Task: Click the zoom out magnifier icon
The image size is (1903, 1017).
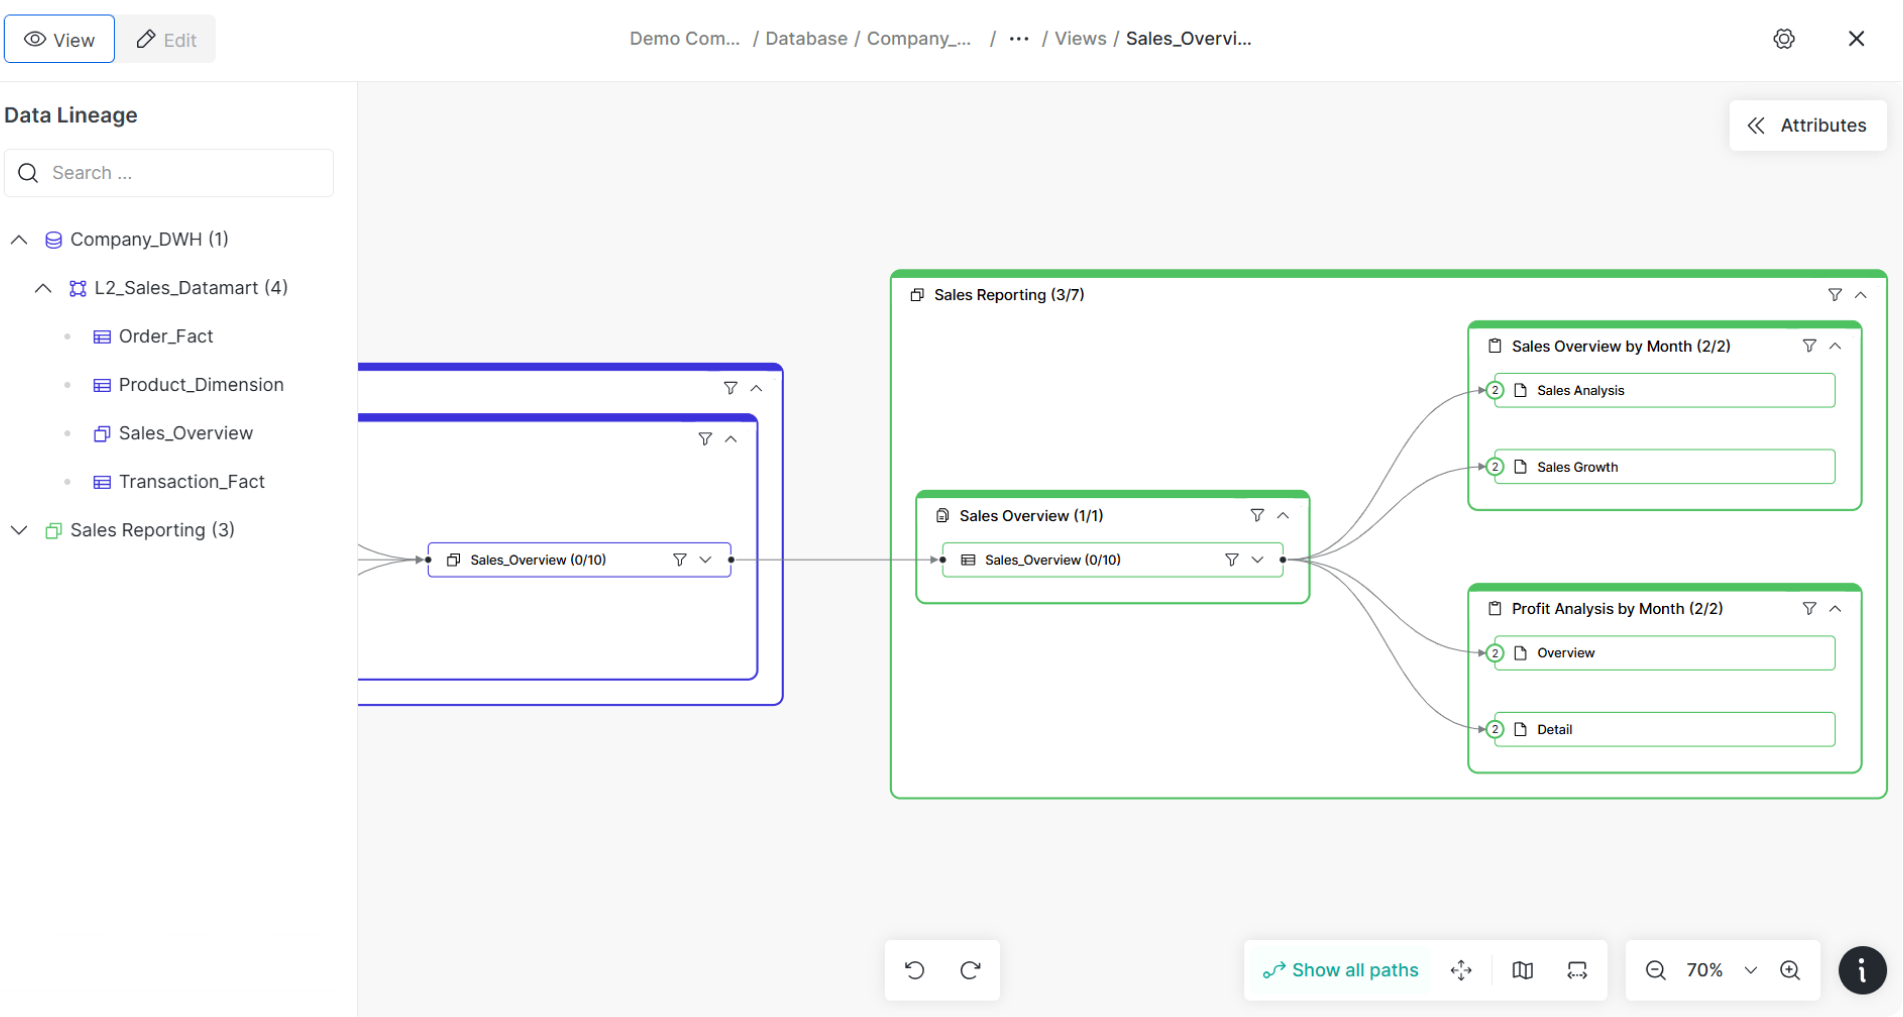Action: [1655, 970]
